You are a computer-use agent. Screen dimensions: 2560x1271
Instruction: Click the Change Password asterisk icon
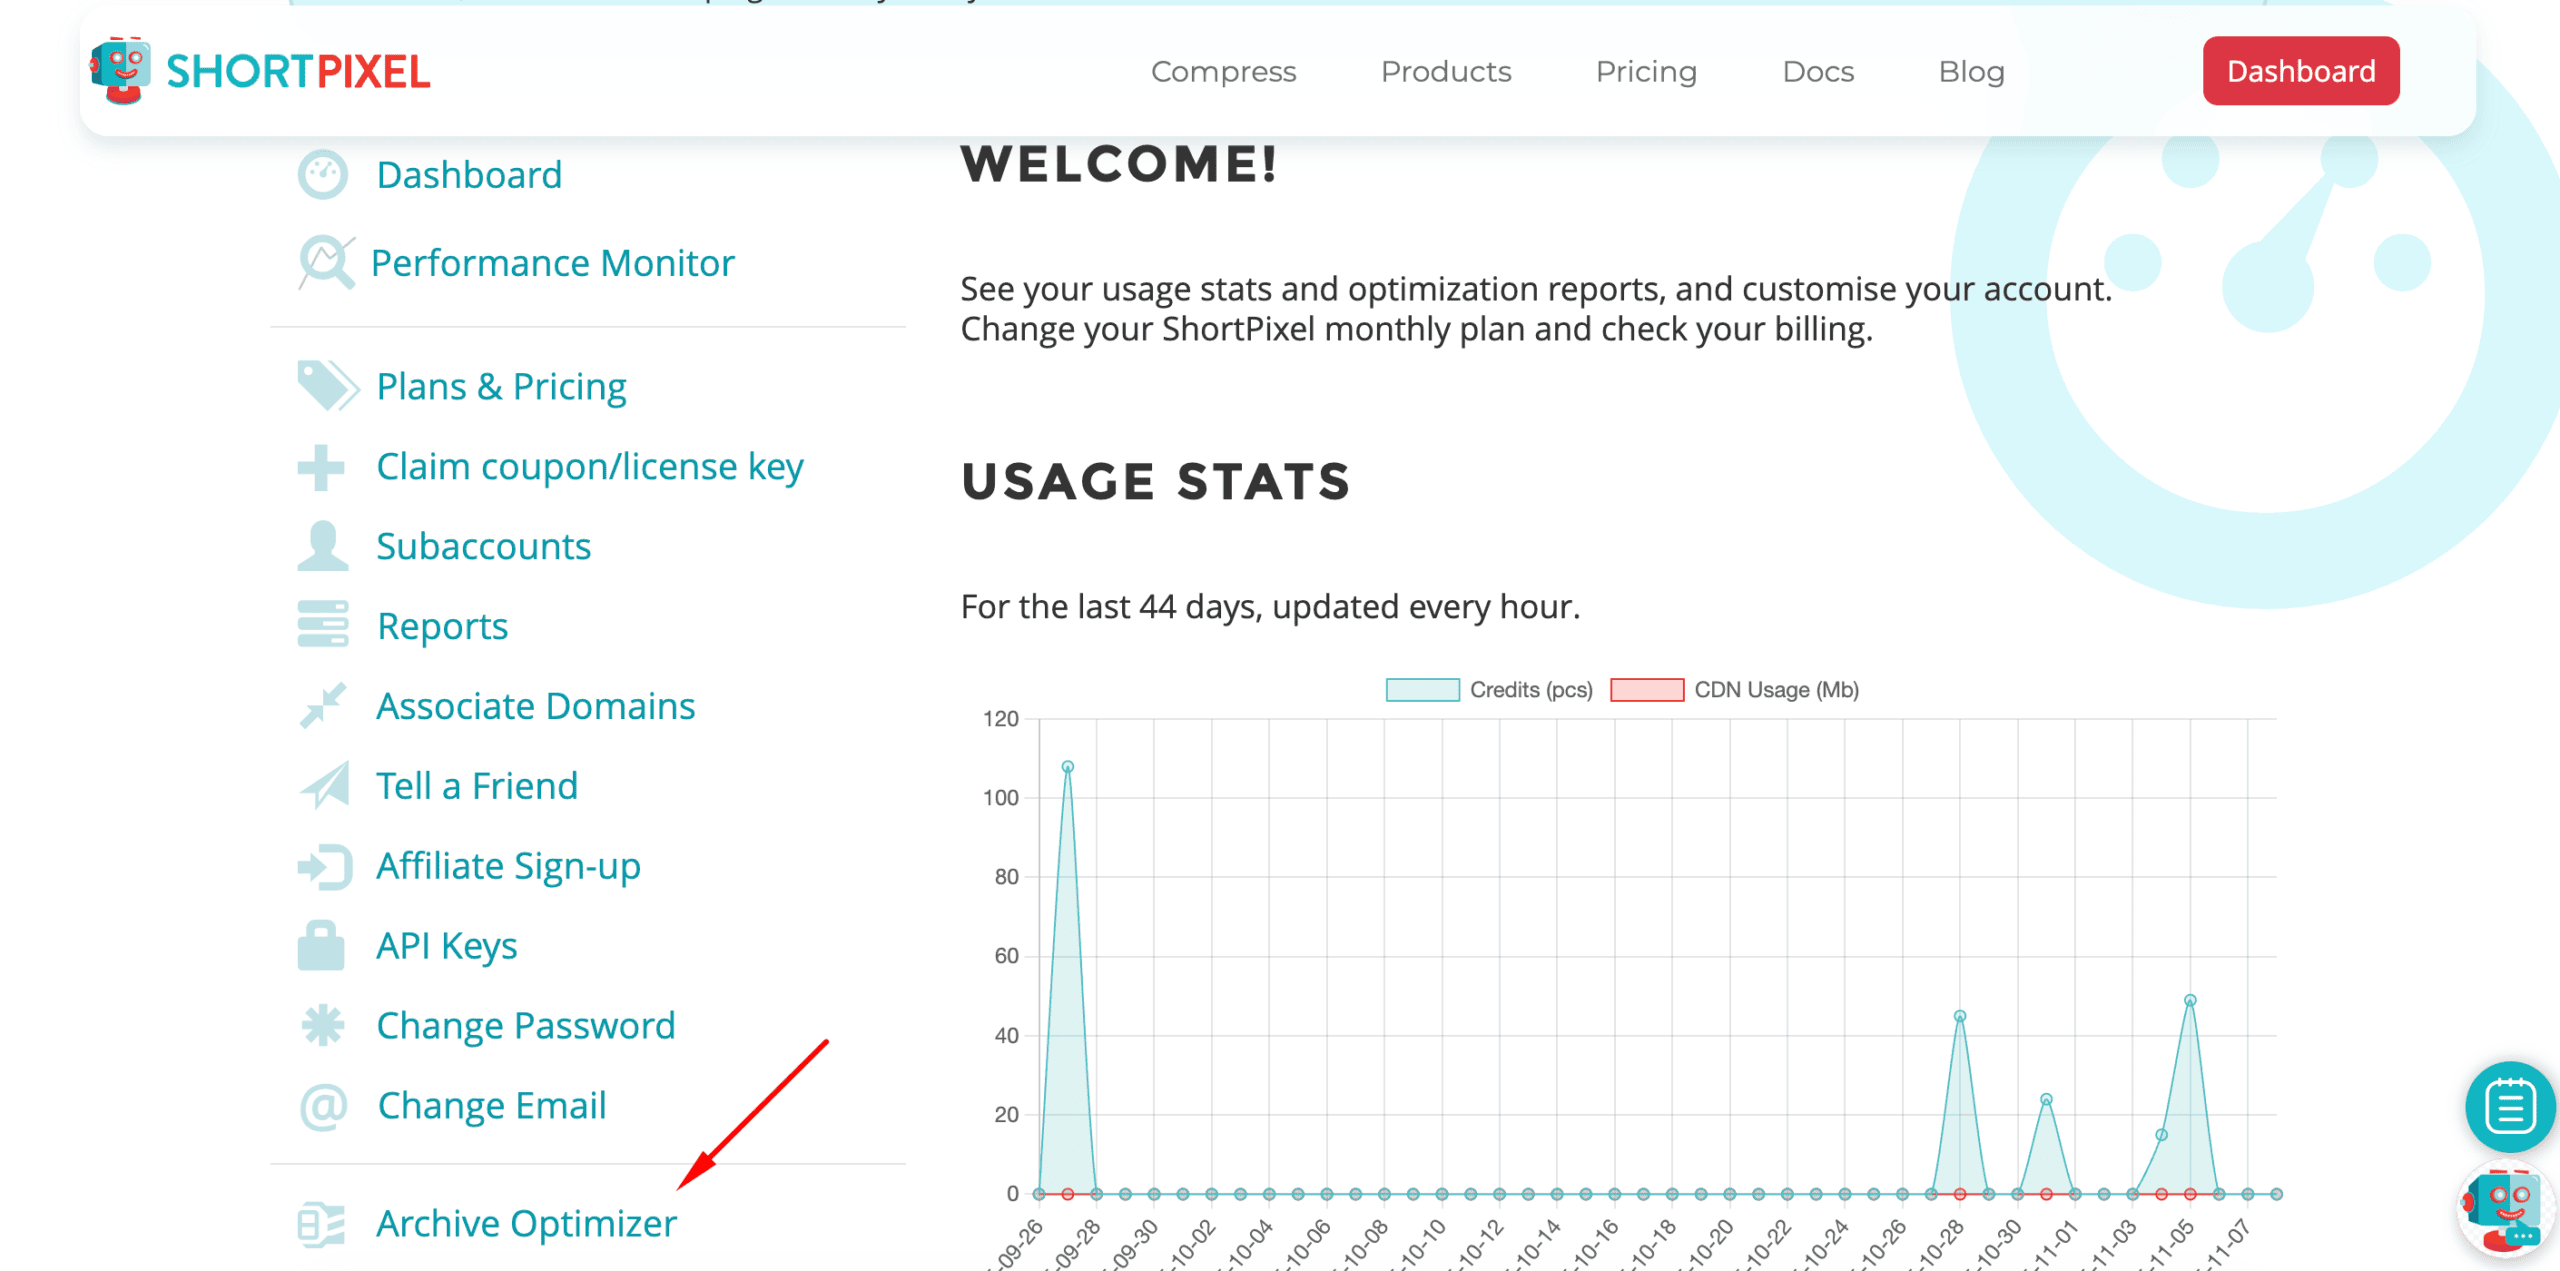322,1024
